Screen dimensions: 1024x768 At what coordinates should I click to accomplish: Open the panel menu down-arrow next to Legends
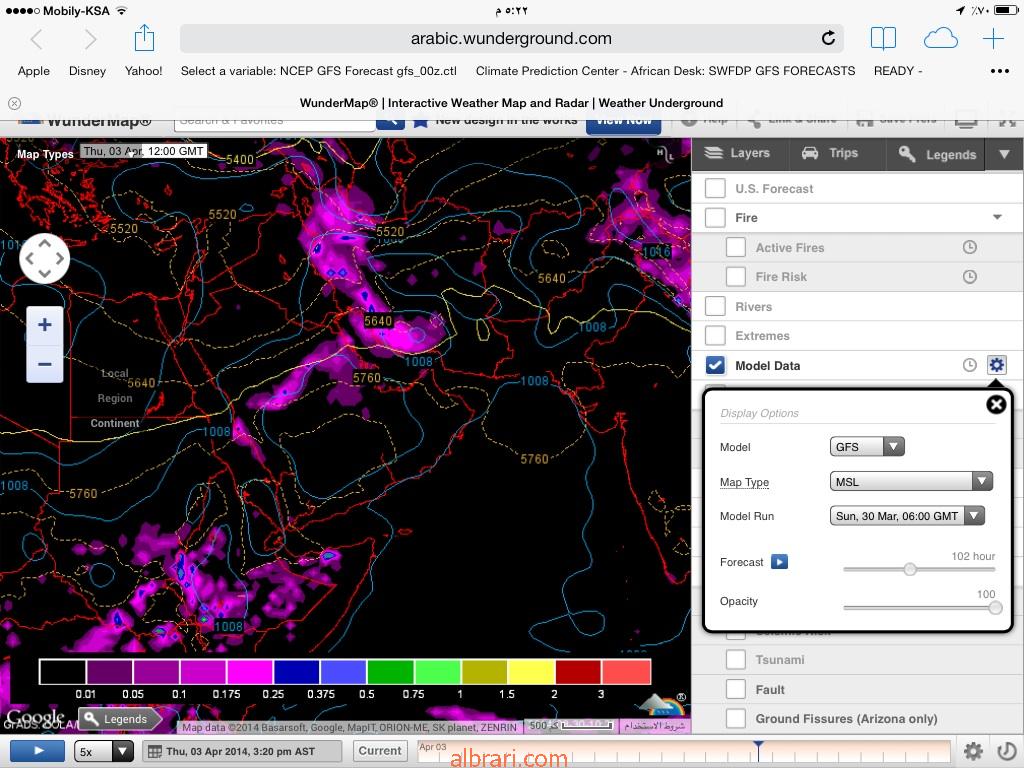pos(1004,154)
